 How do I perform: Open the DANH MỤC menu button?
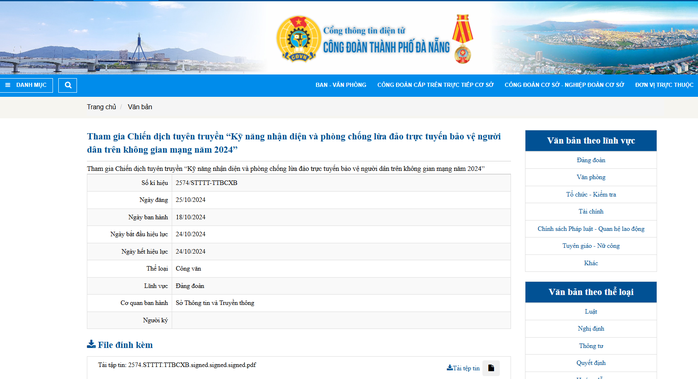tap(26, 85)
